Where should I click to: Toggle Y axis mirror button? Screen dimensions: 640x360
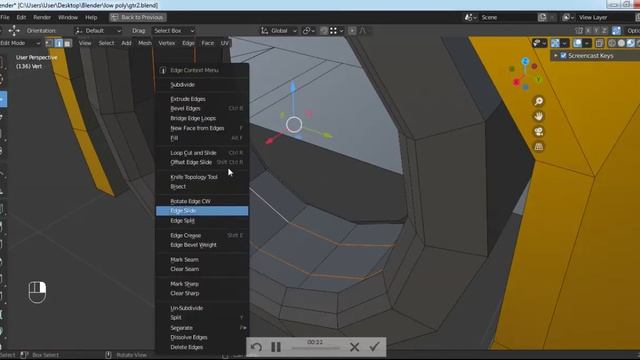click(596, 31)
